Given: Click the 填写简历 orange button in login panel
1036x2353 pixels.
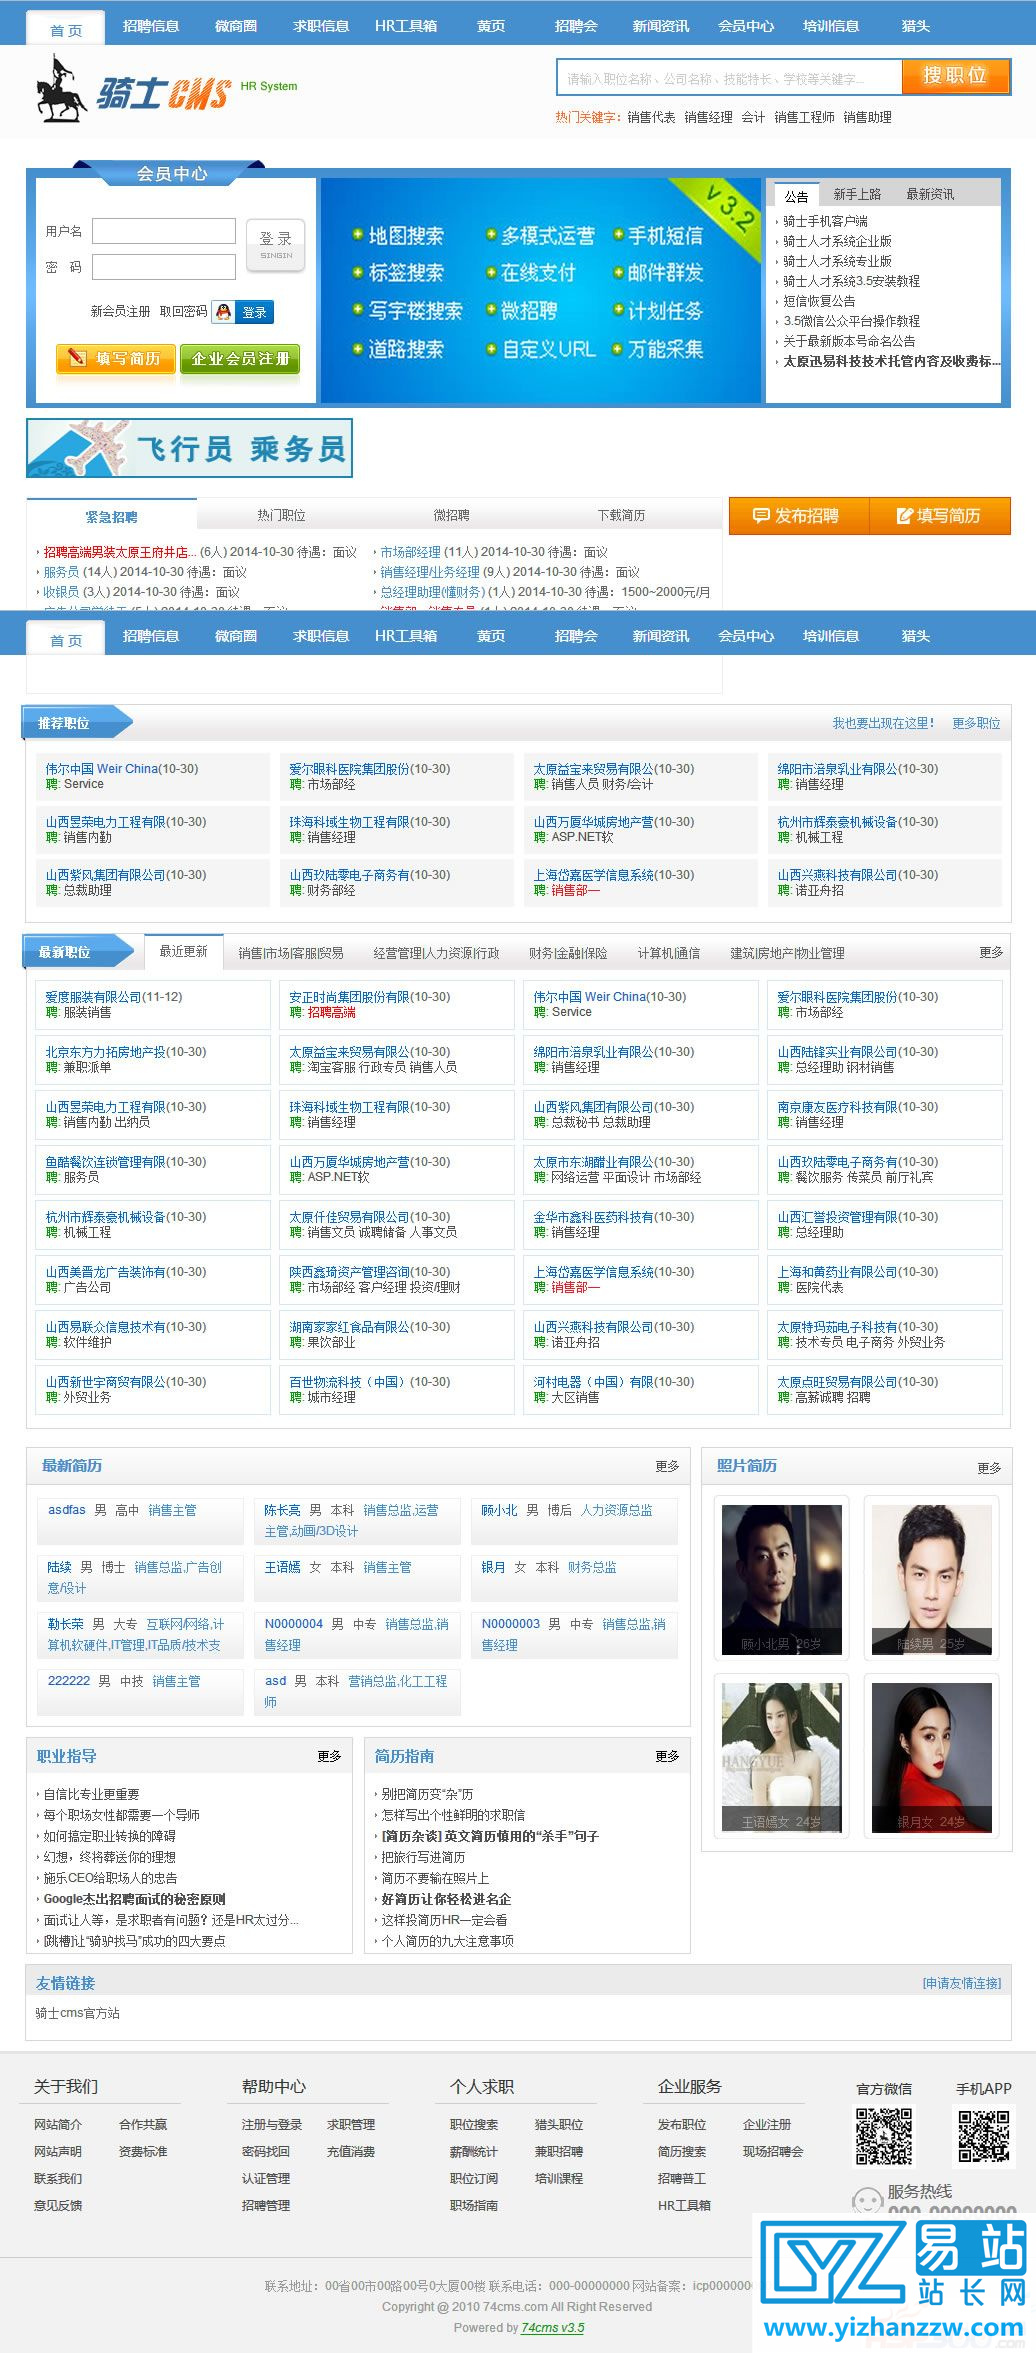Looking at the screenshot, I should (116, 359).
